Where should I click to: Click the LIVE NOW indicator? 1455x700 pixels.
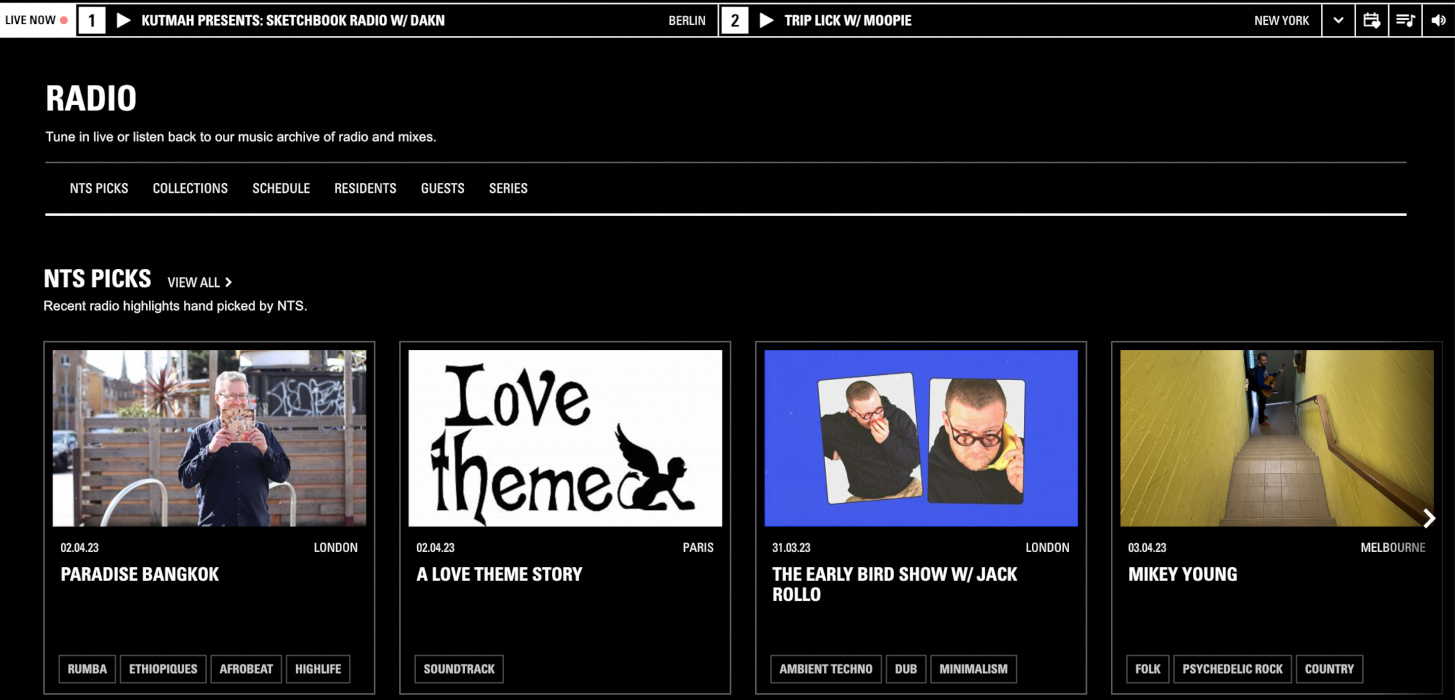coord(32,18)
